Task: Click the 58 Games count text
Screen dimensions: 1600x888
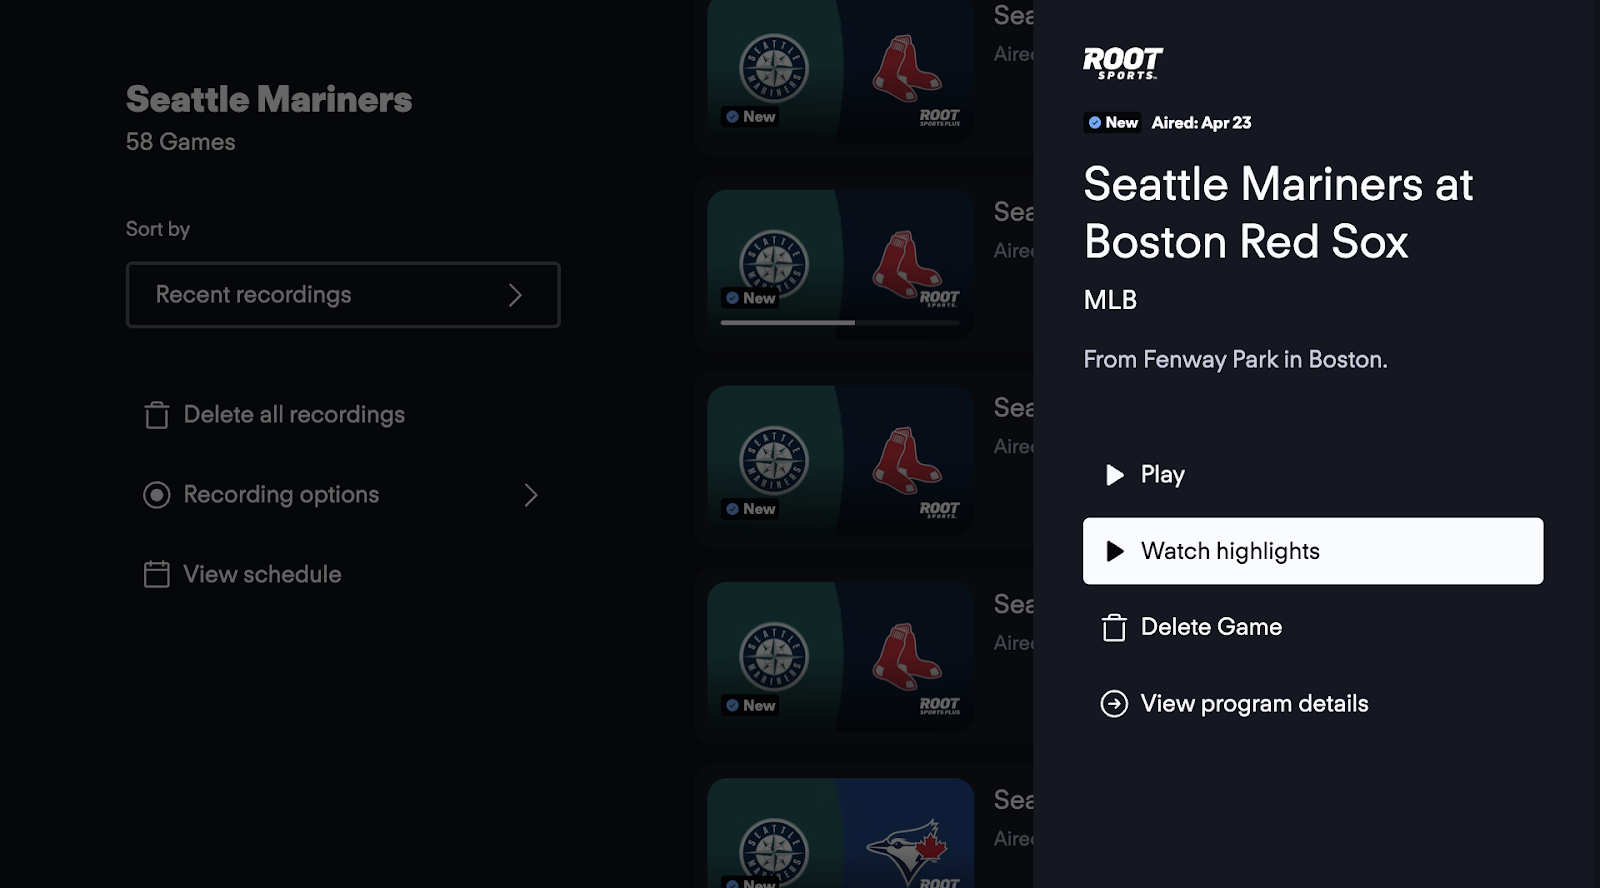Action: pos(181,142)
